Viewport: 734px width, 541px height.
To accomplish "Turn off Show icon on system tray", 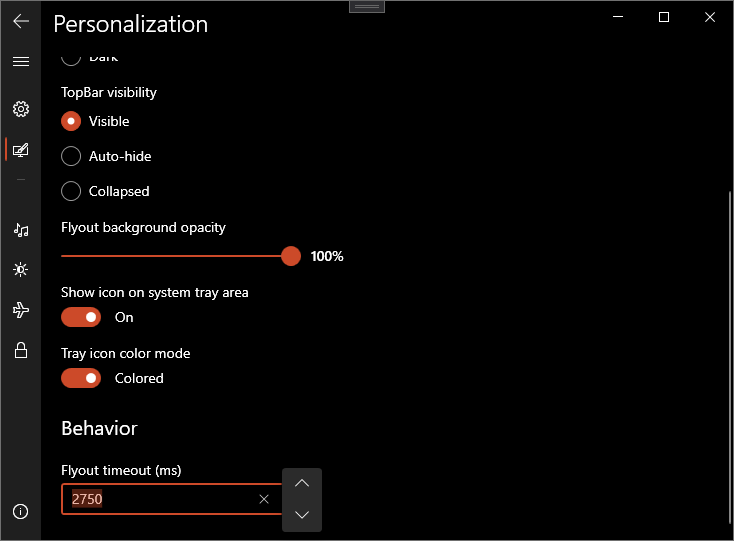I will coord(81,317).
